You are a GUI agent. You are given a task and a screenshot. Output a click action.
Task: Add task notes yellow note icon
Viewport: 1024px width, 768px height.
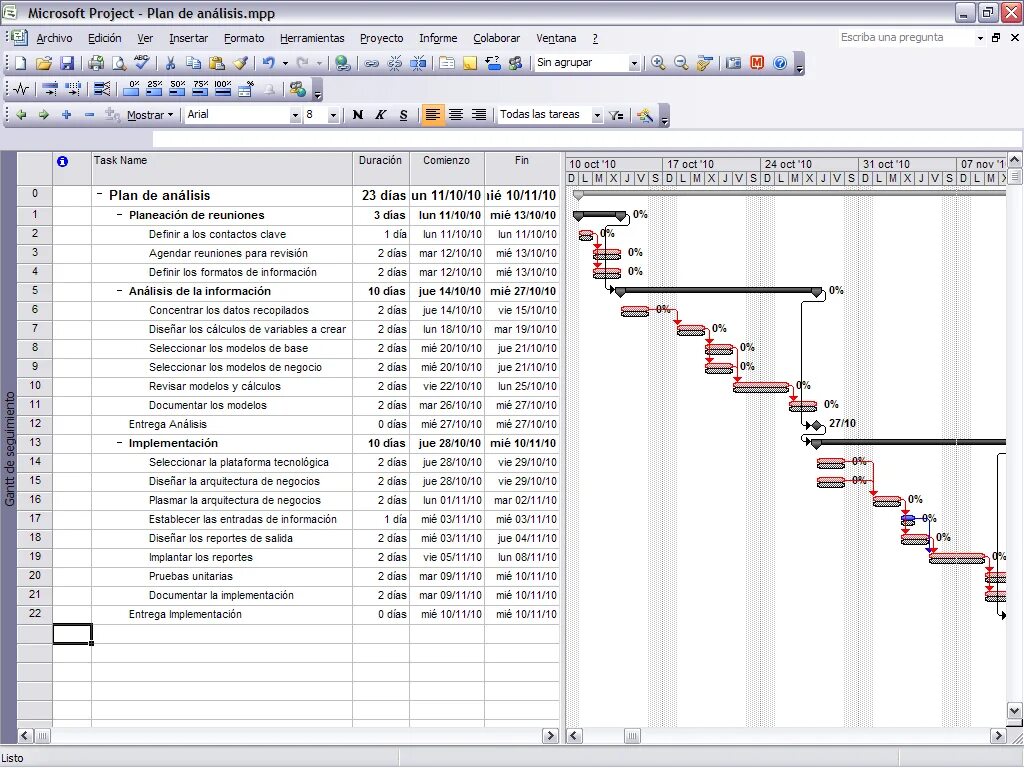coord(470,63)
